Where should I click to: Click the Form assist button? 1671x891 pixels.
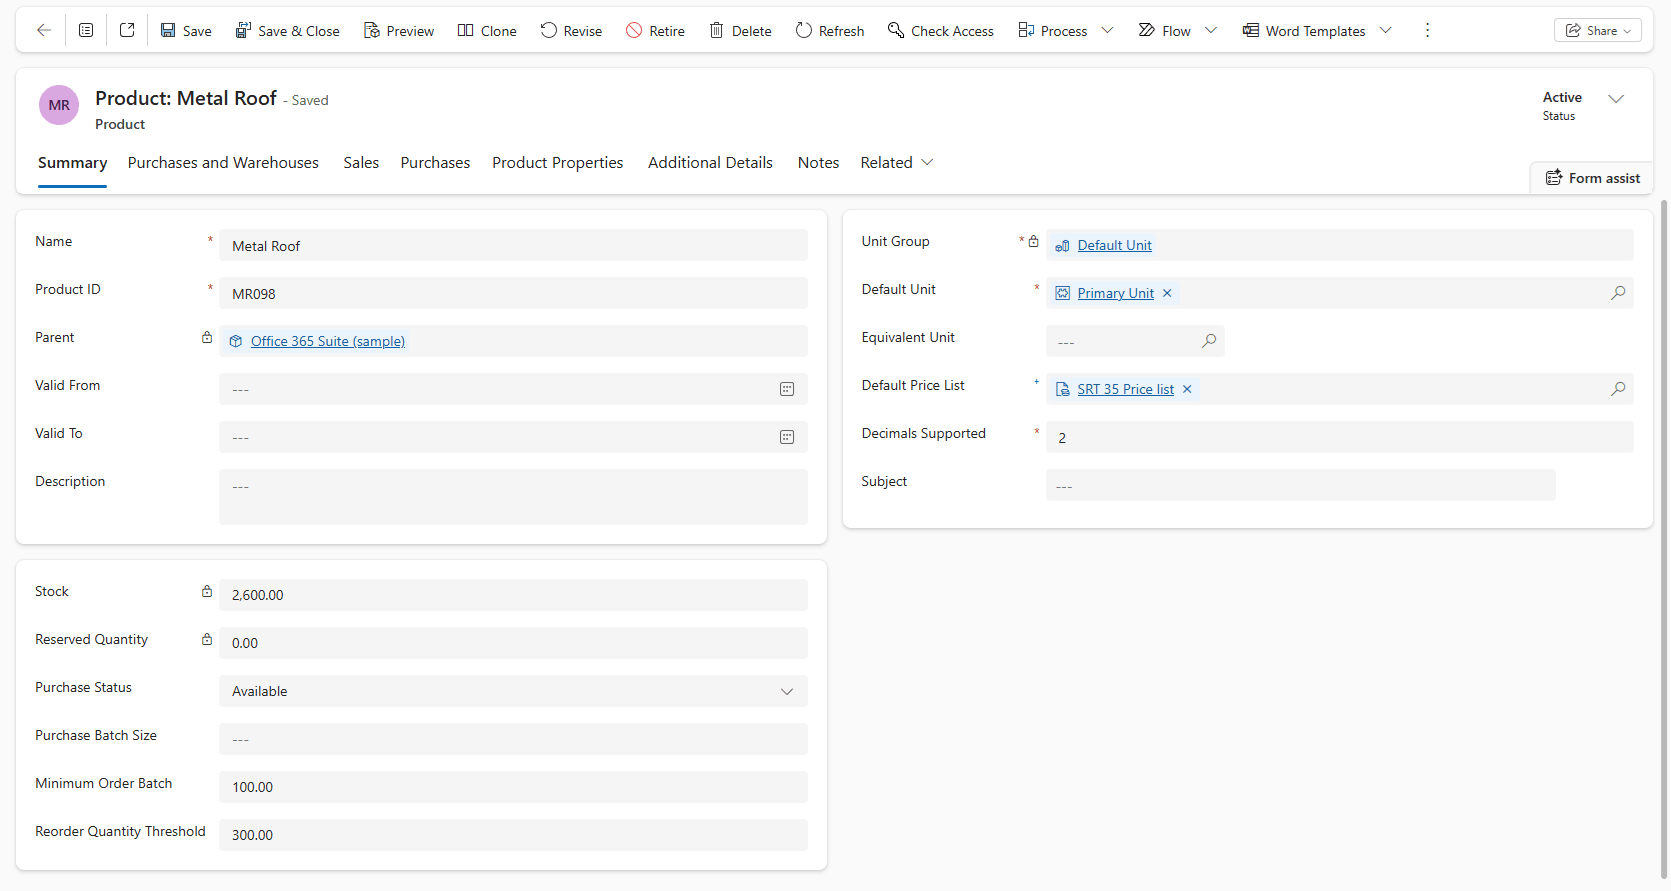1592,178
